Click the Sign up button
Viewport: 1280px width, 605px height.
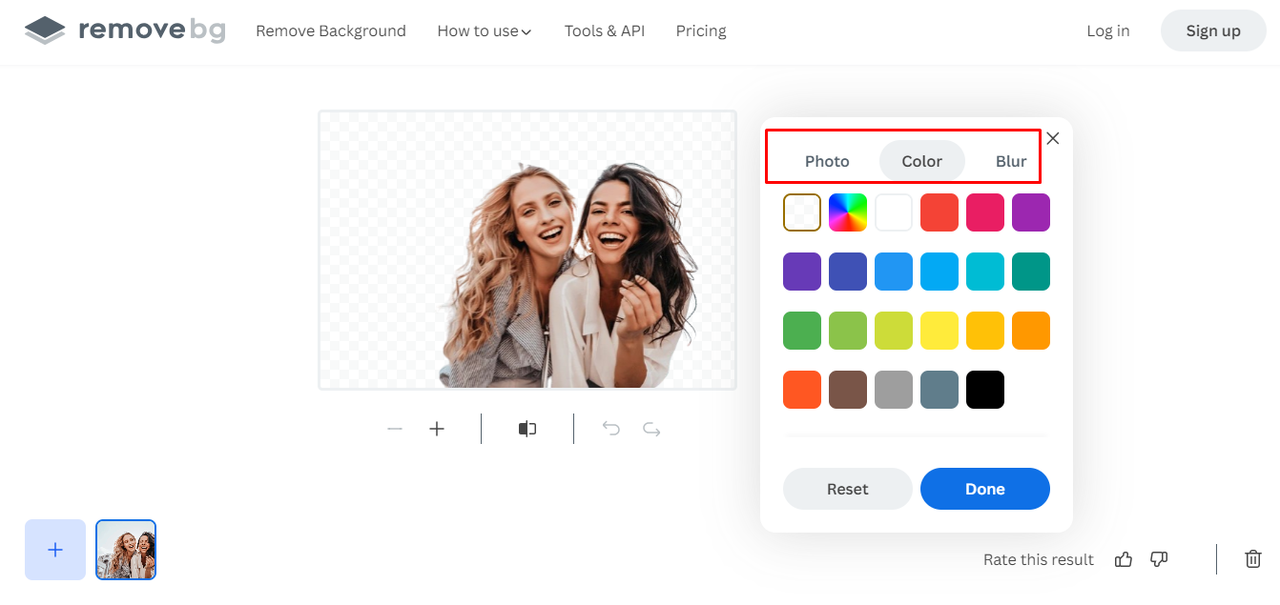click(x=1213, y=31)
